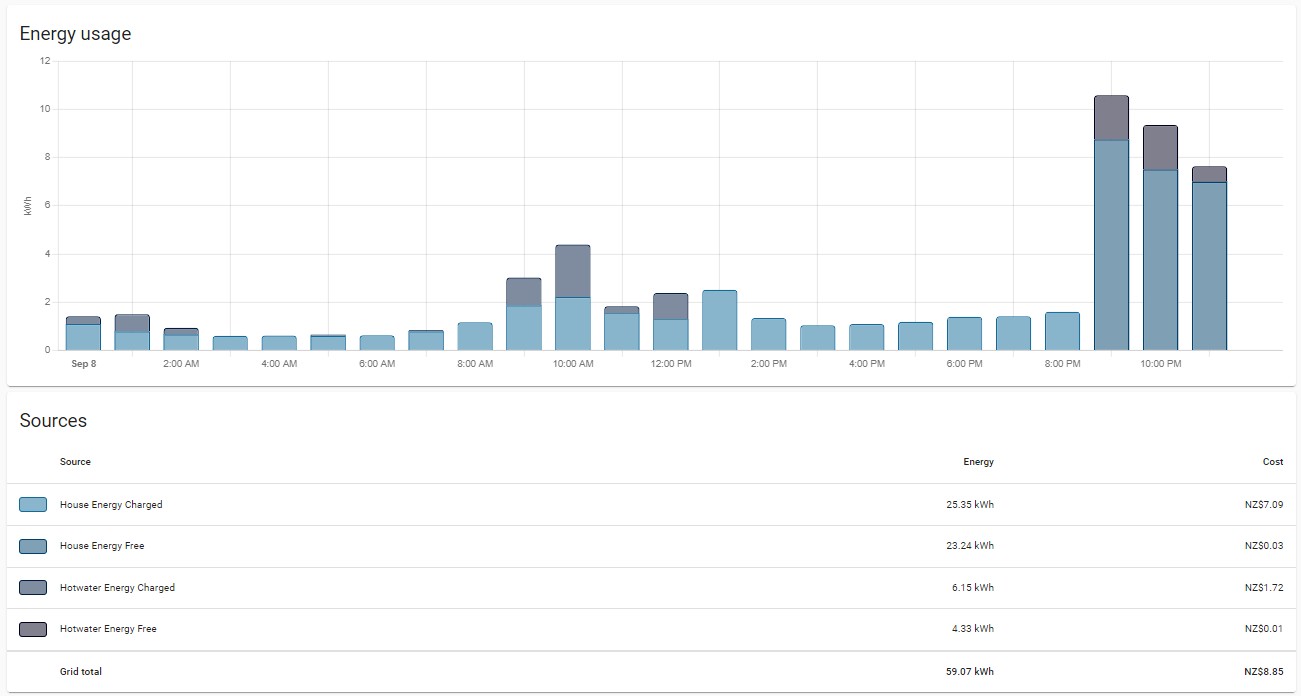Select the bar above the 4:00 AM label
The image size is (1301, 696).
(279, 343)
